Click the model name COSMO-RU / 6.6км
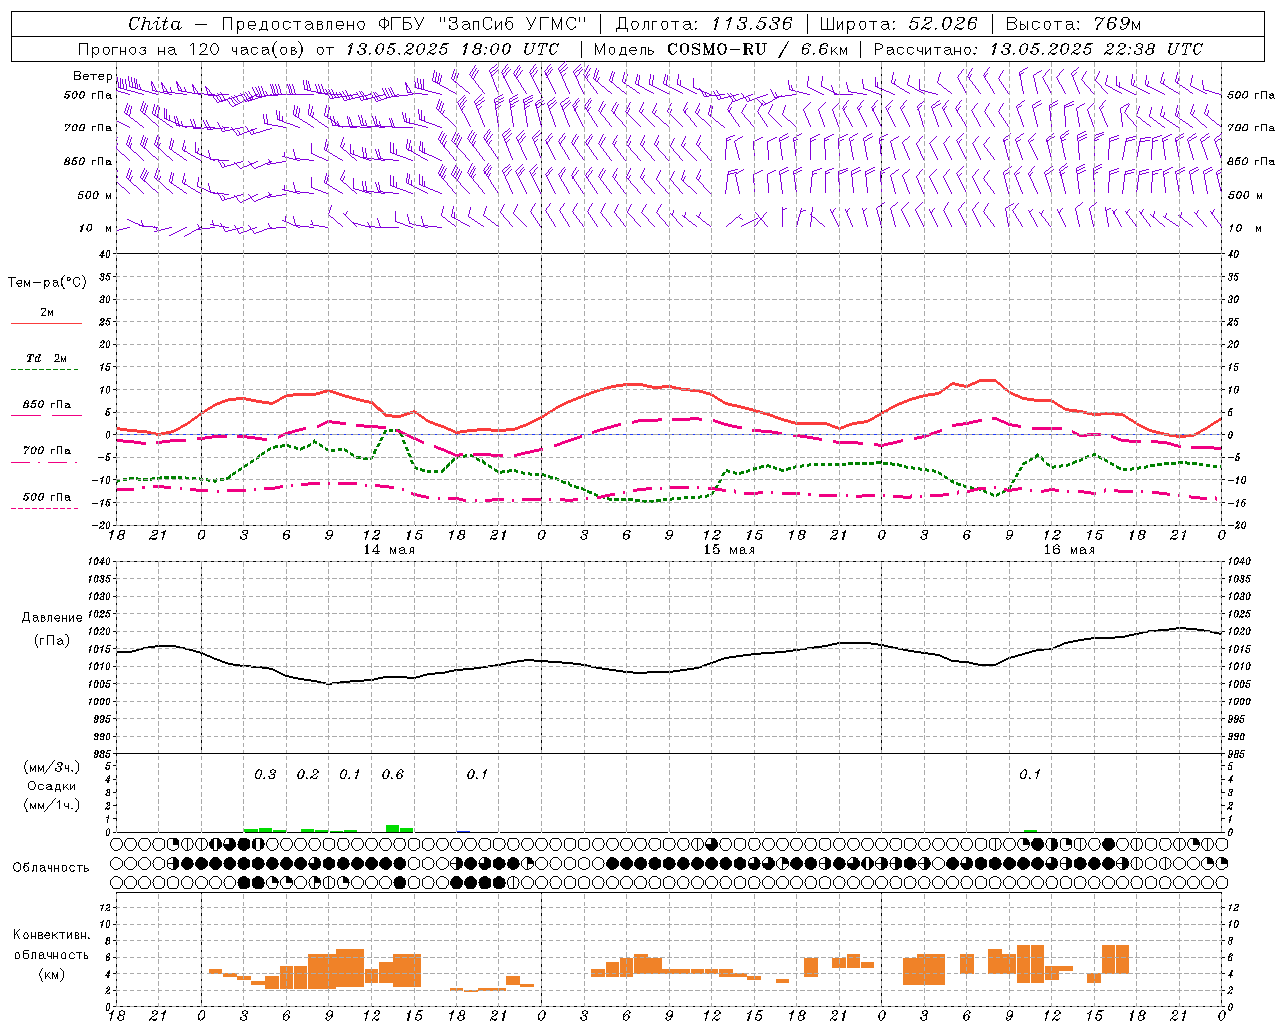Screen dimensions: 1280x1024 coord(758,49)
